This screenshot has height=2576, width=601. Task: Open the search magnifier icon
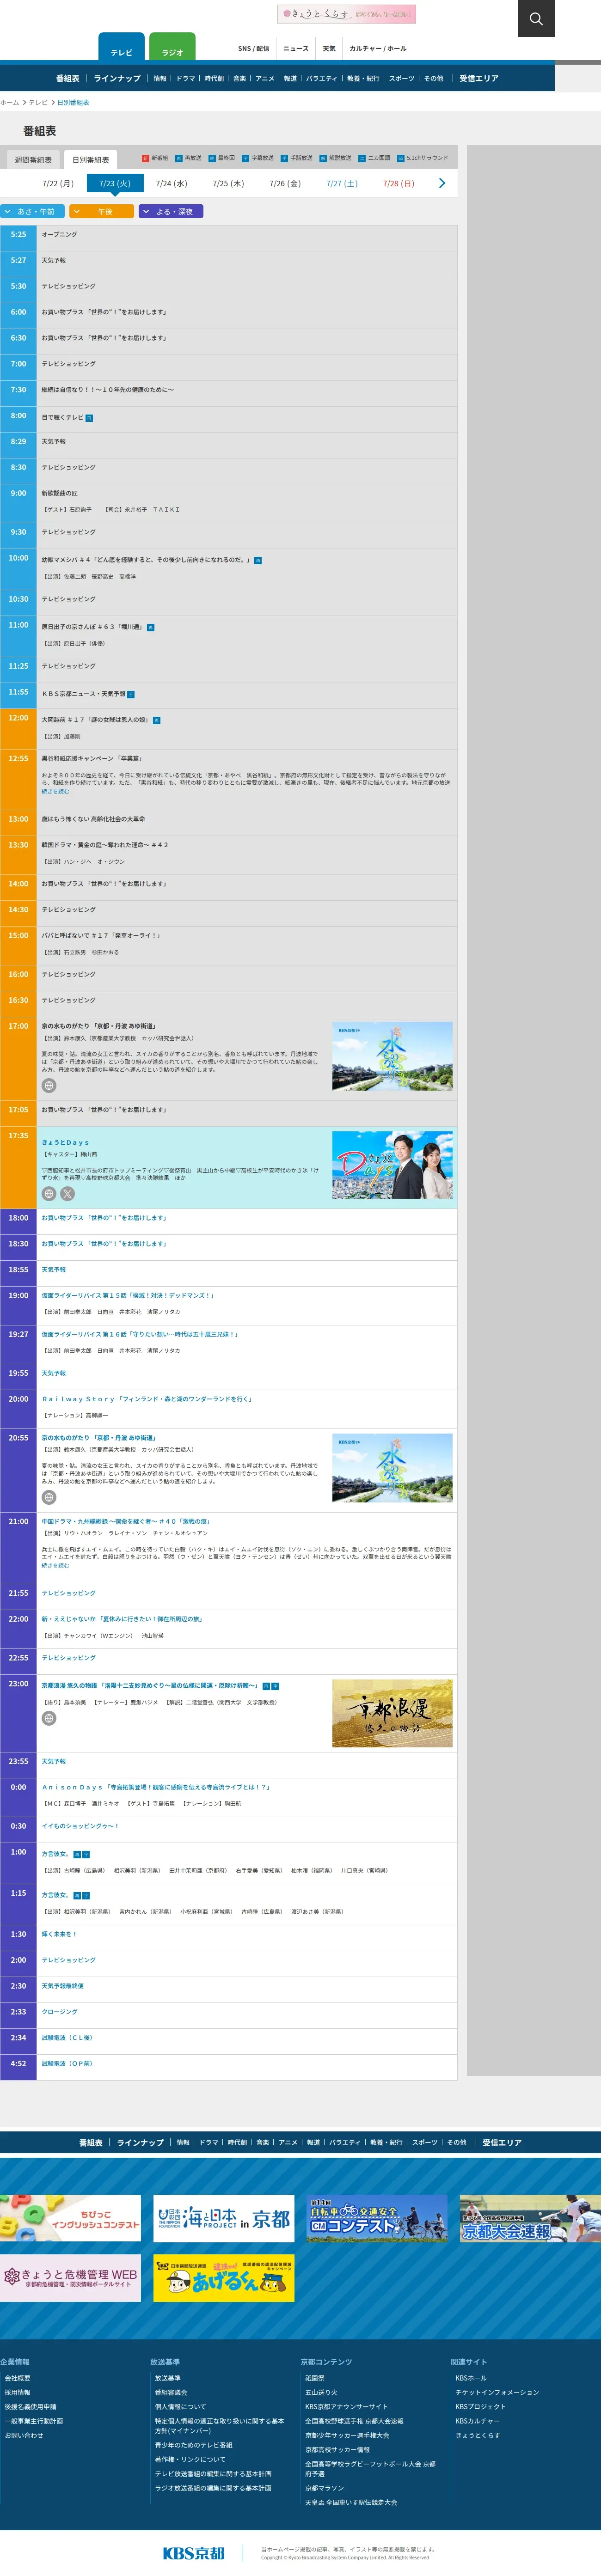coord(536,18)
